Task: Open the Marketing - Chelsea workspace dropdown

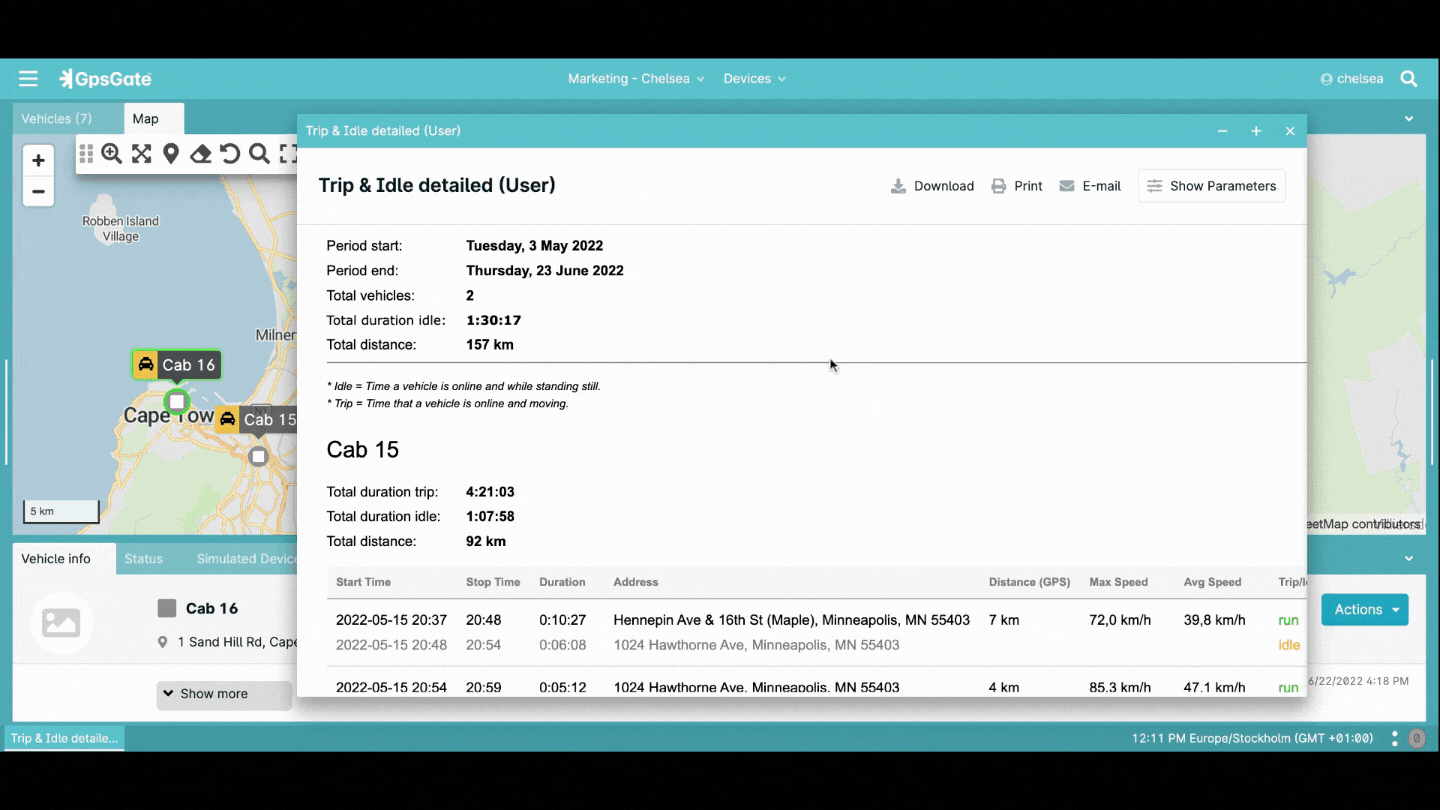Action: point(636,78)
